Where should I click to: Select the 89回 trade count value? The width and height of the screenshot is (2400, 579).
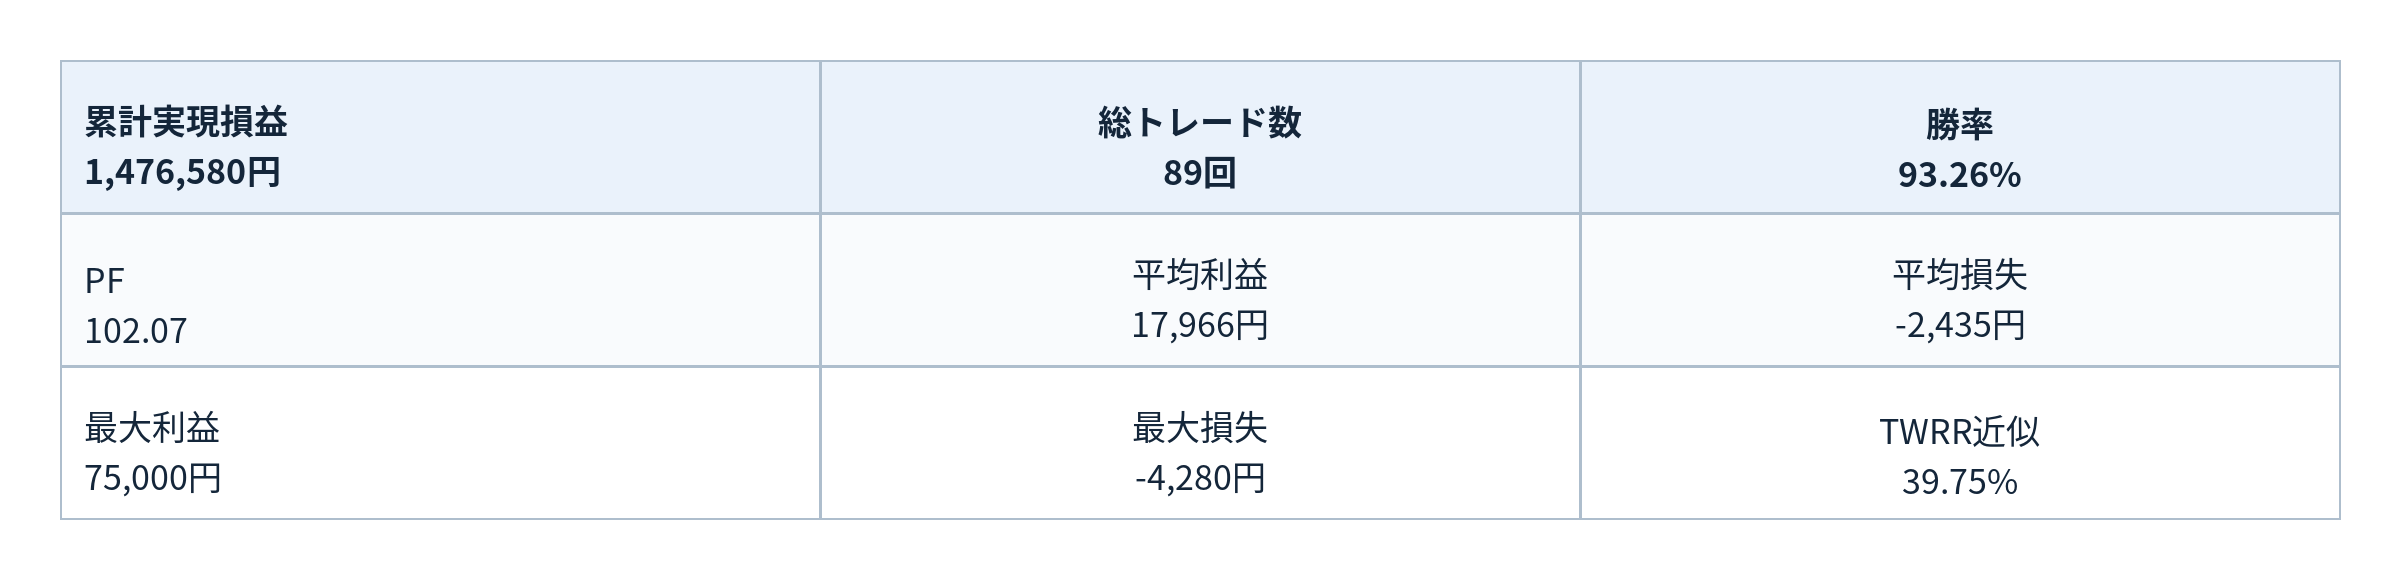[x=1199, y=174]
